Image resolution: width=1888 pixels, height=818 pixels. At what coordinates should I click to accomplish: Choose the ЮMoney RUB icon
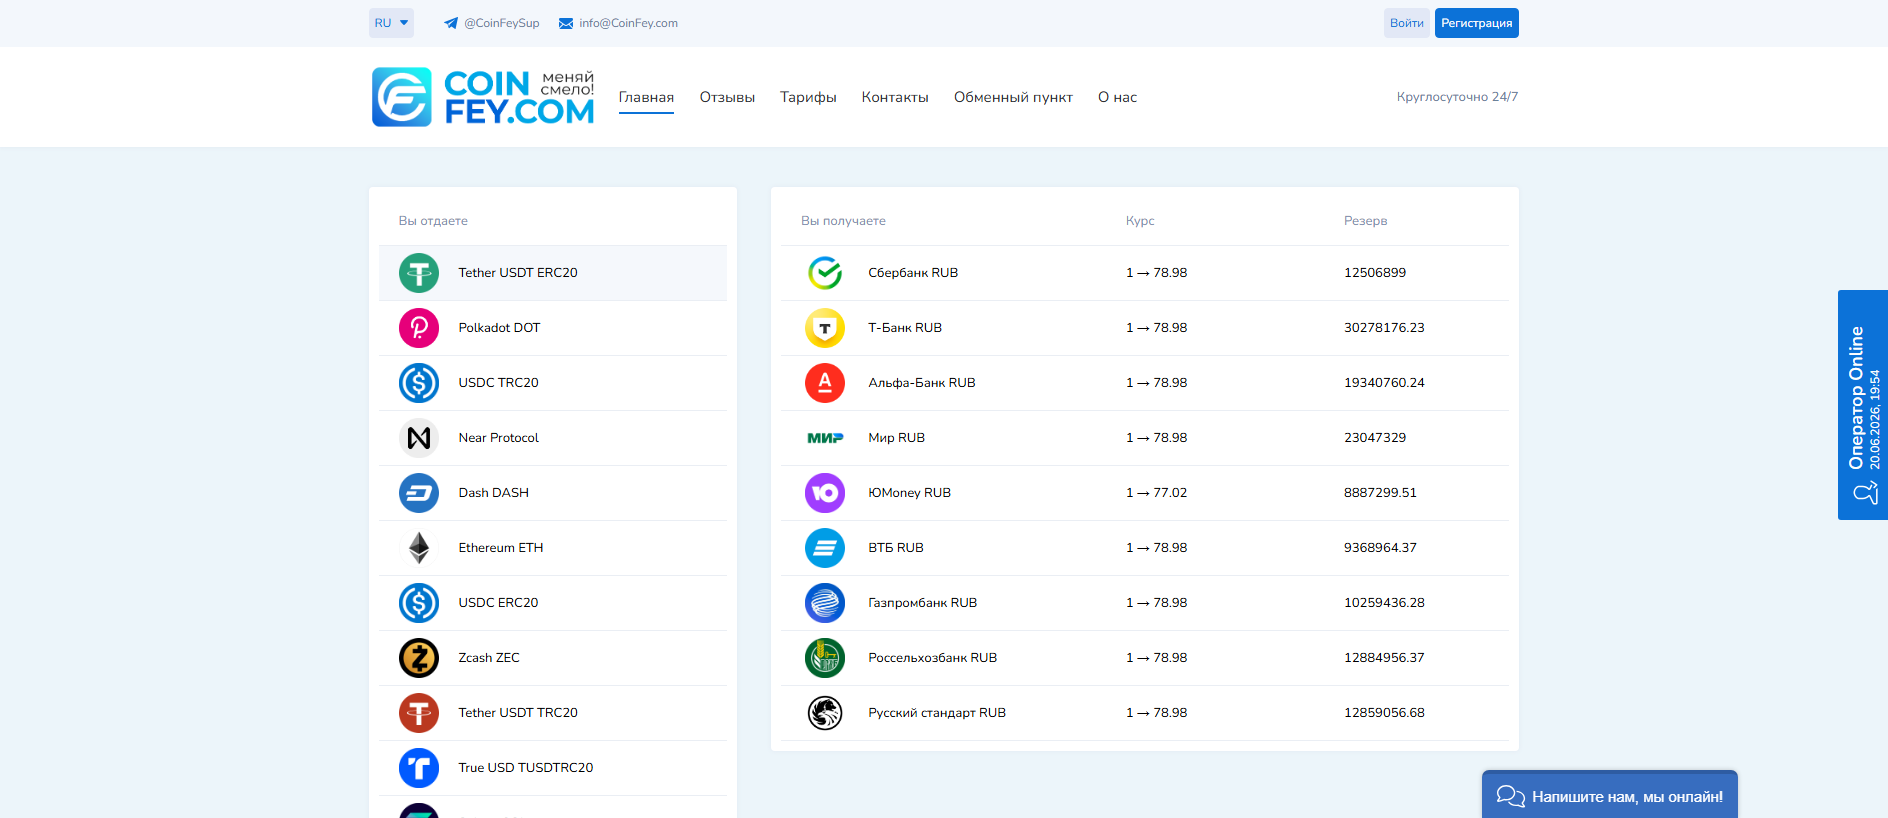click(x=825, y=493)
